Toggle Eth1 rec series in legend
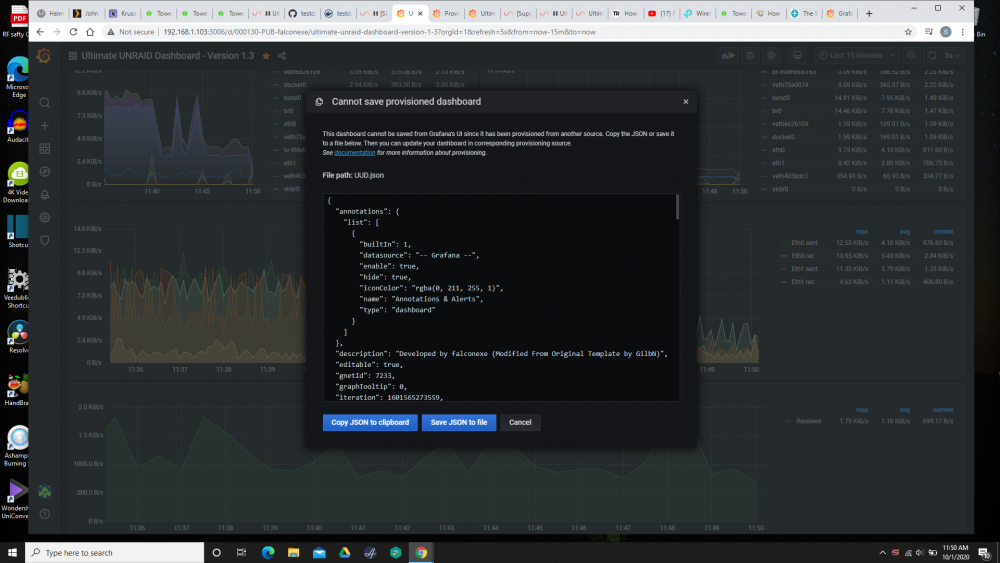Image resolution: width=1000 pixels, height=563 pixels. point(802,282)
